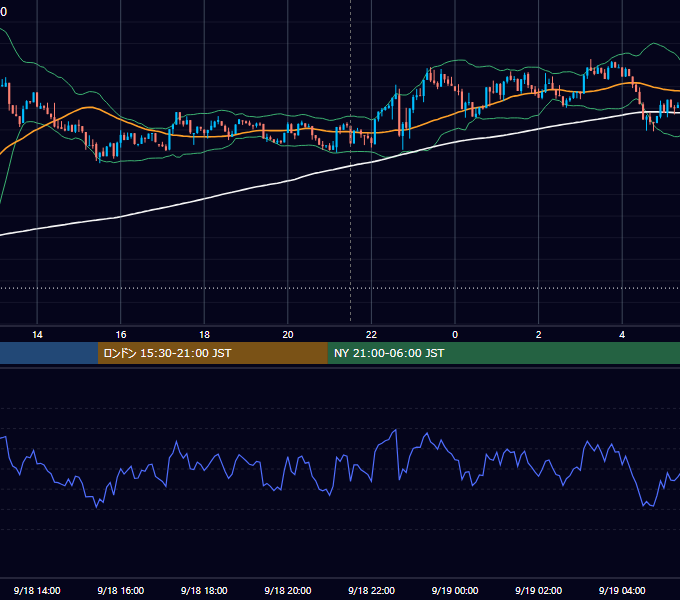Click the 20 hour axis label
Viewport: 680px width, 600px height.
point(288,335)
